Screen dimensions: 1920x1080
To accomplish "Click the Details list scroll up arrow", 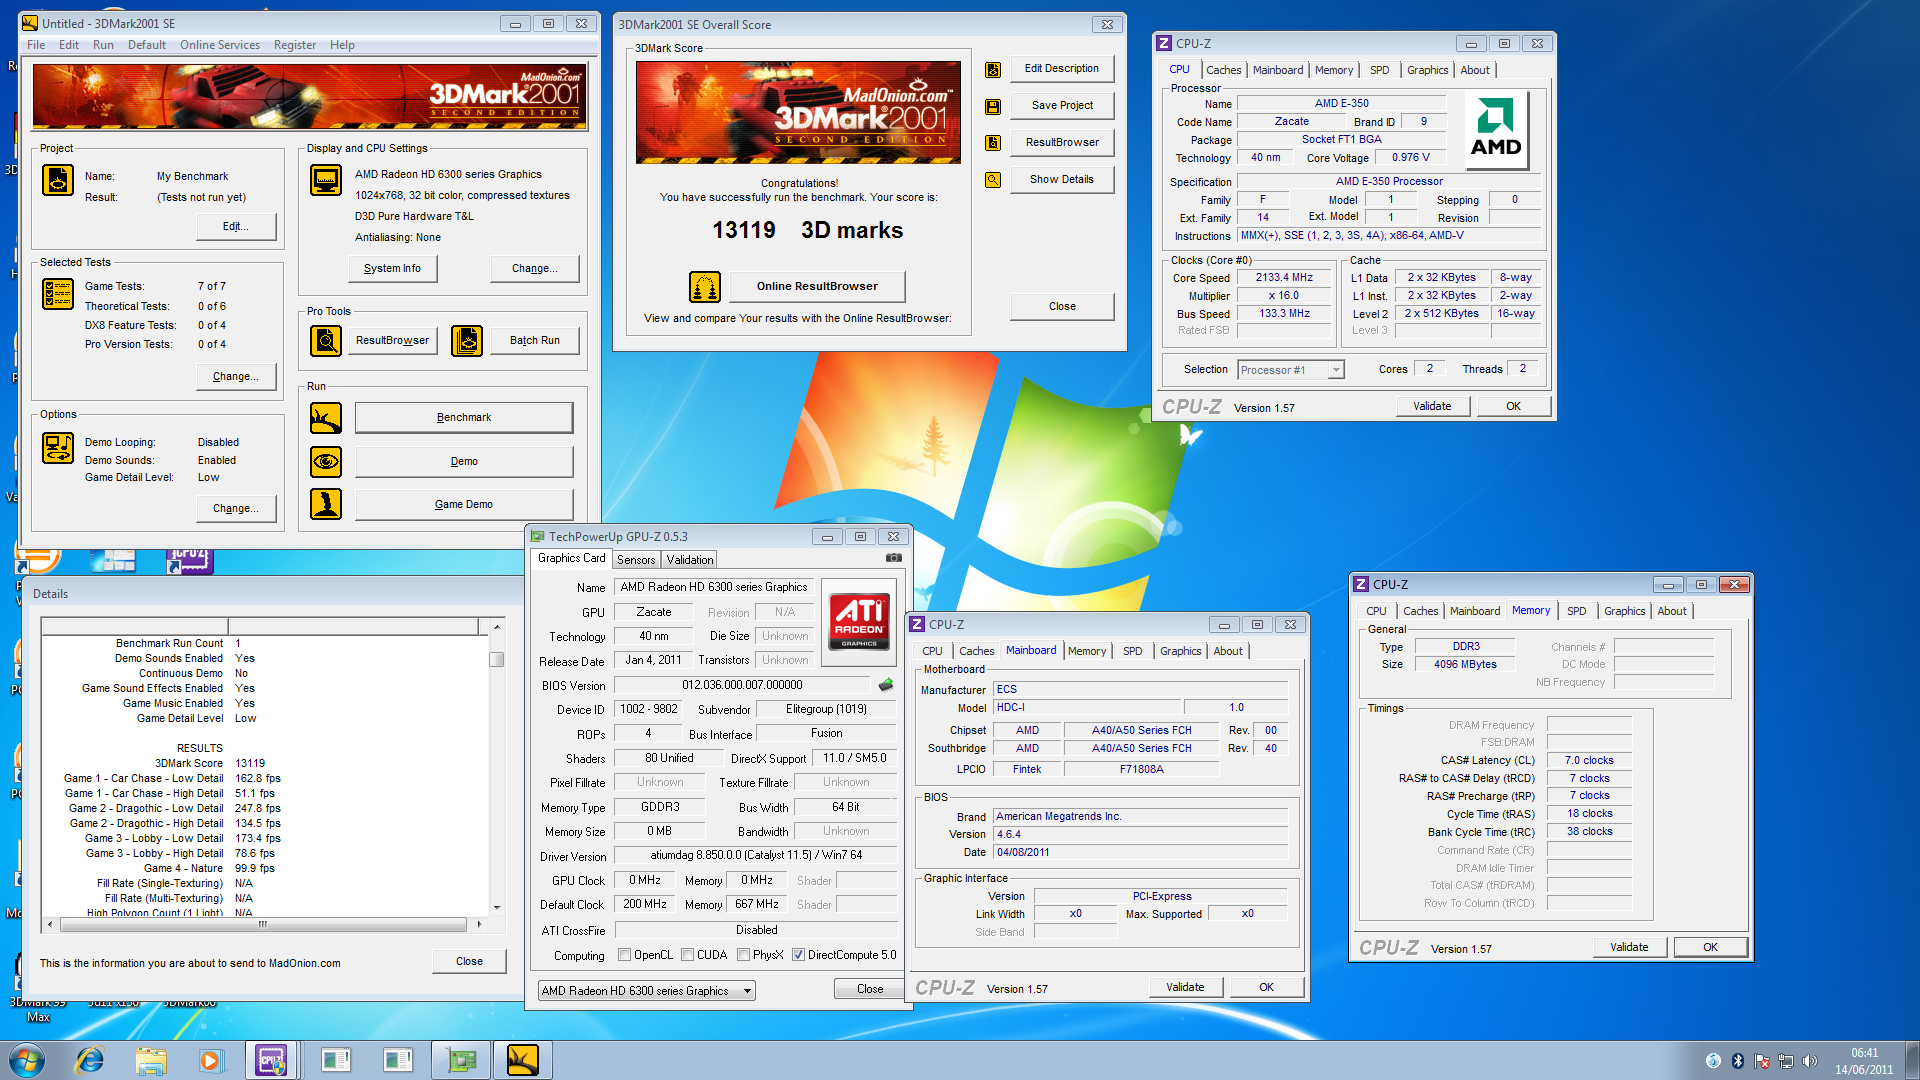I will (496, 627).
